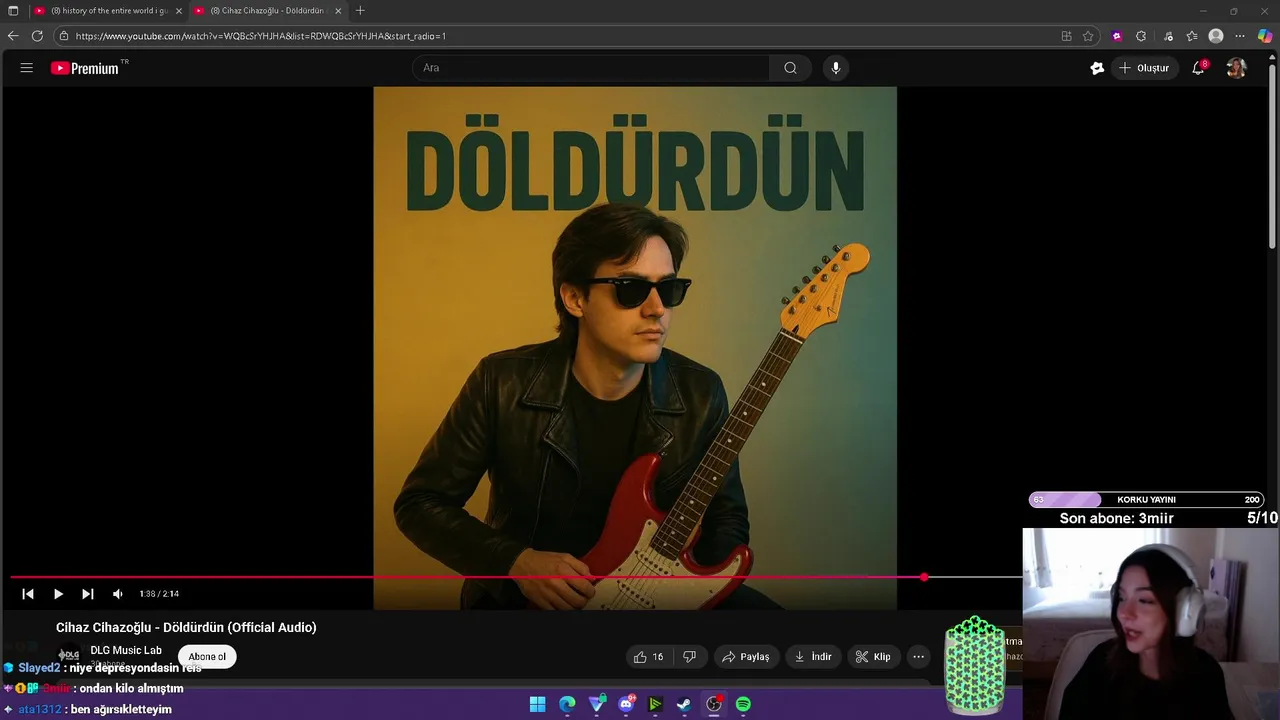Add this page to favorites star
This screenshot has width=1280, height=720.
coord(1088,36)
